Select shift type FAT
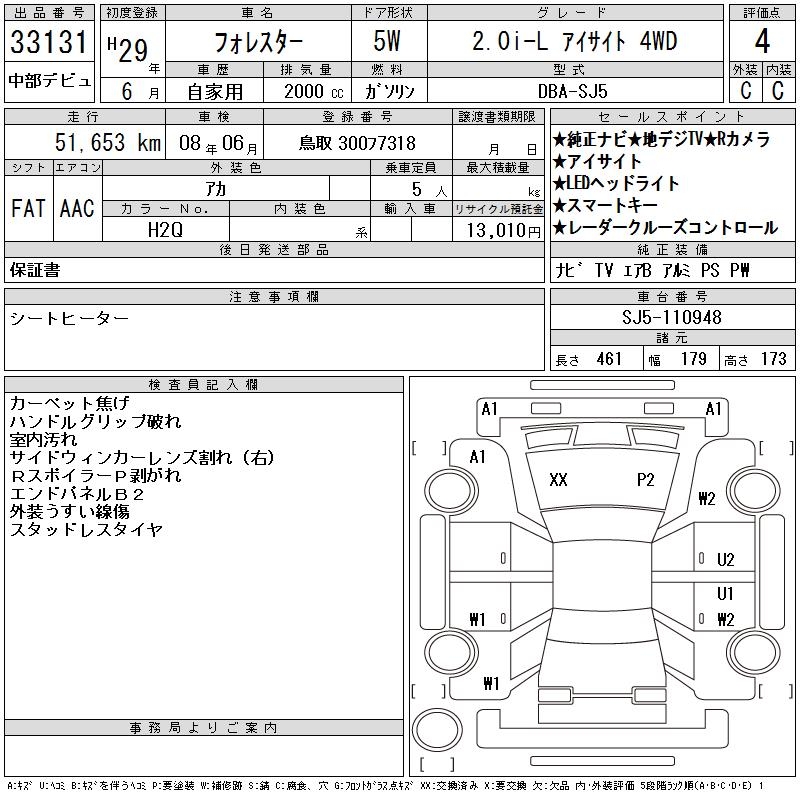This screenshot has width=800, height=800. pyautogui.click(x=29, y=208)
